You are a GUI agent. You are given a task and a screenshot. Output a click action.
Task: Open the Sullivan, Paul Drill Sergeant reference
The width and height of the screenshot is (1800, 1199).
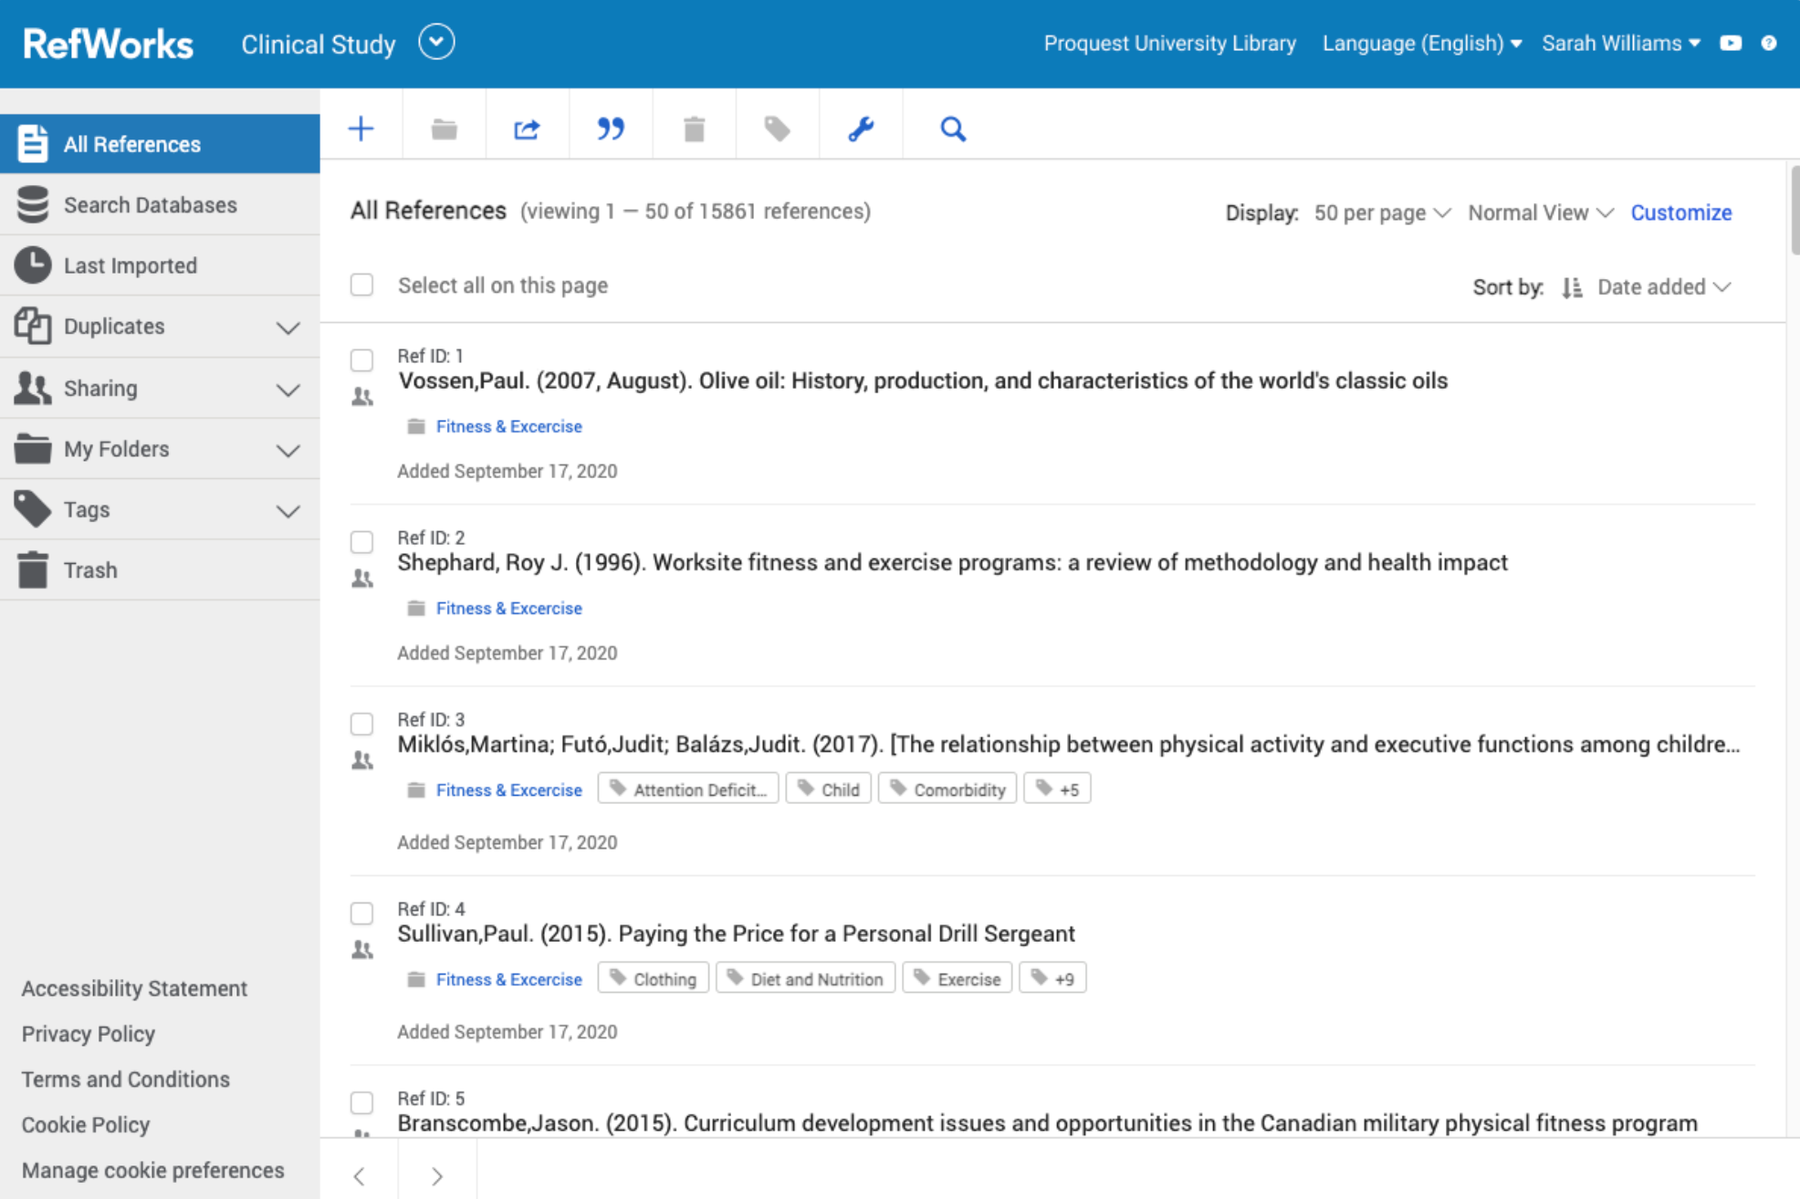(736, 934)
